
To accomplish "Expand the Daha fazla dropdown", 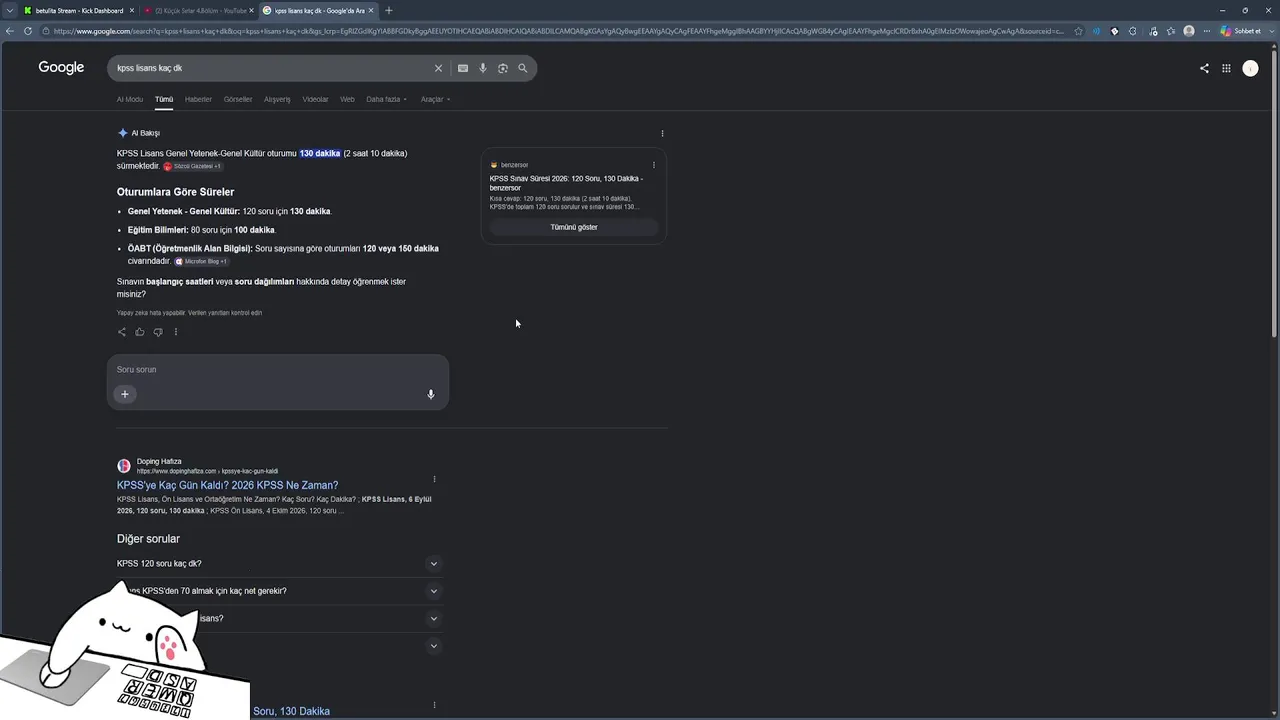I will pos(386,99).
